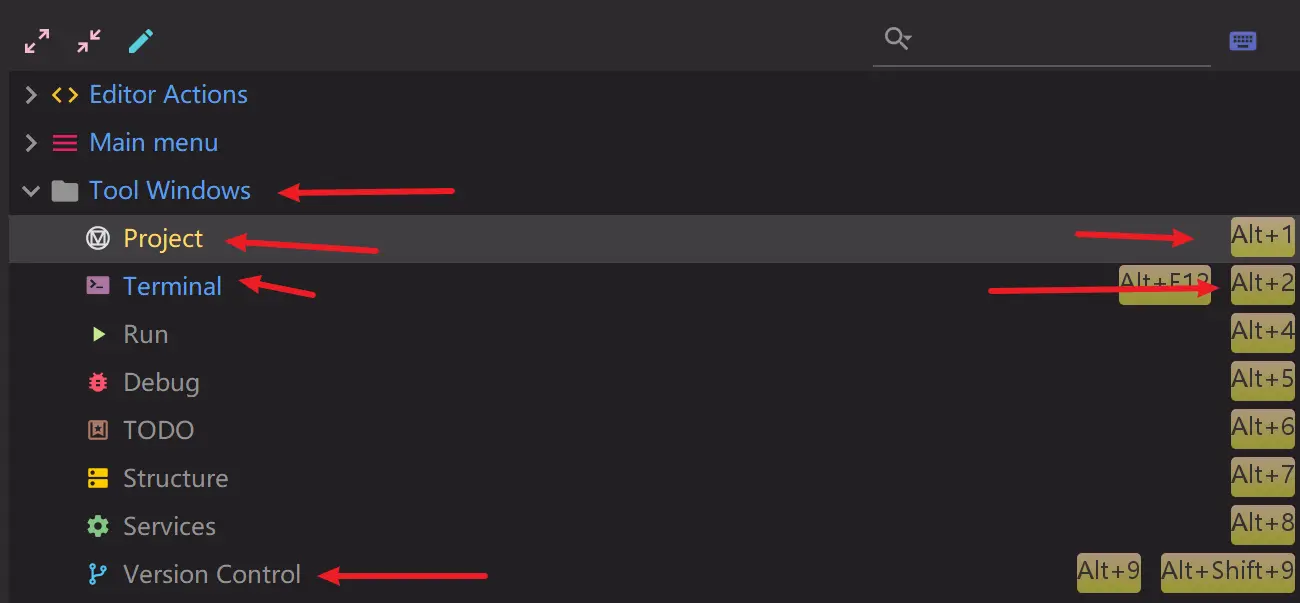The width and height of the screenshot is (1300, 603).
Task: Click the Version Control branch icon
Action: click(97, 574)
